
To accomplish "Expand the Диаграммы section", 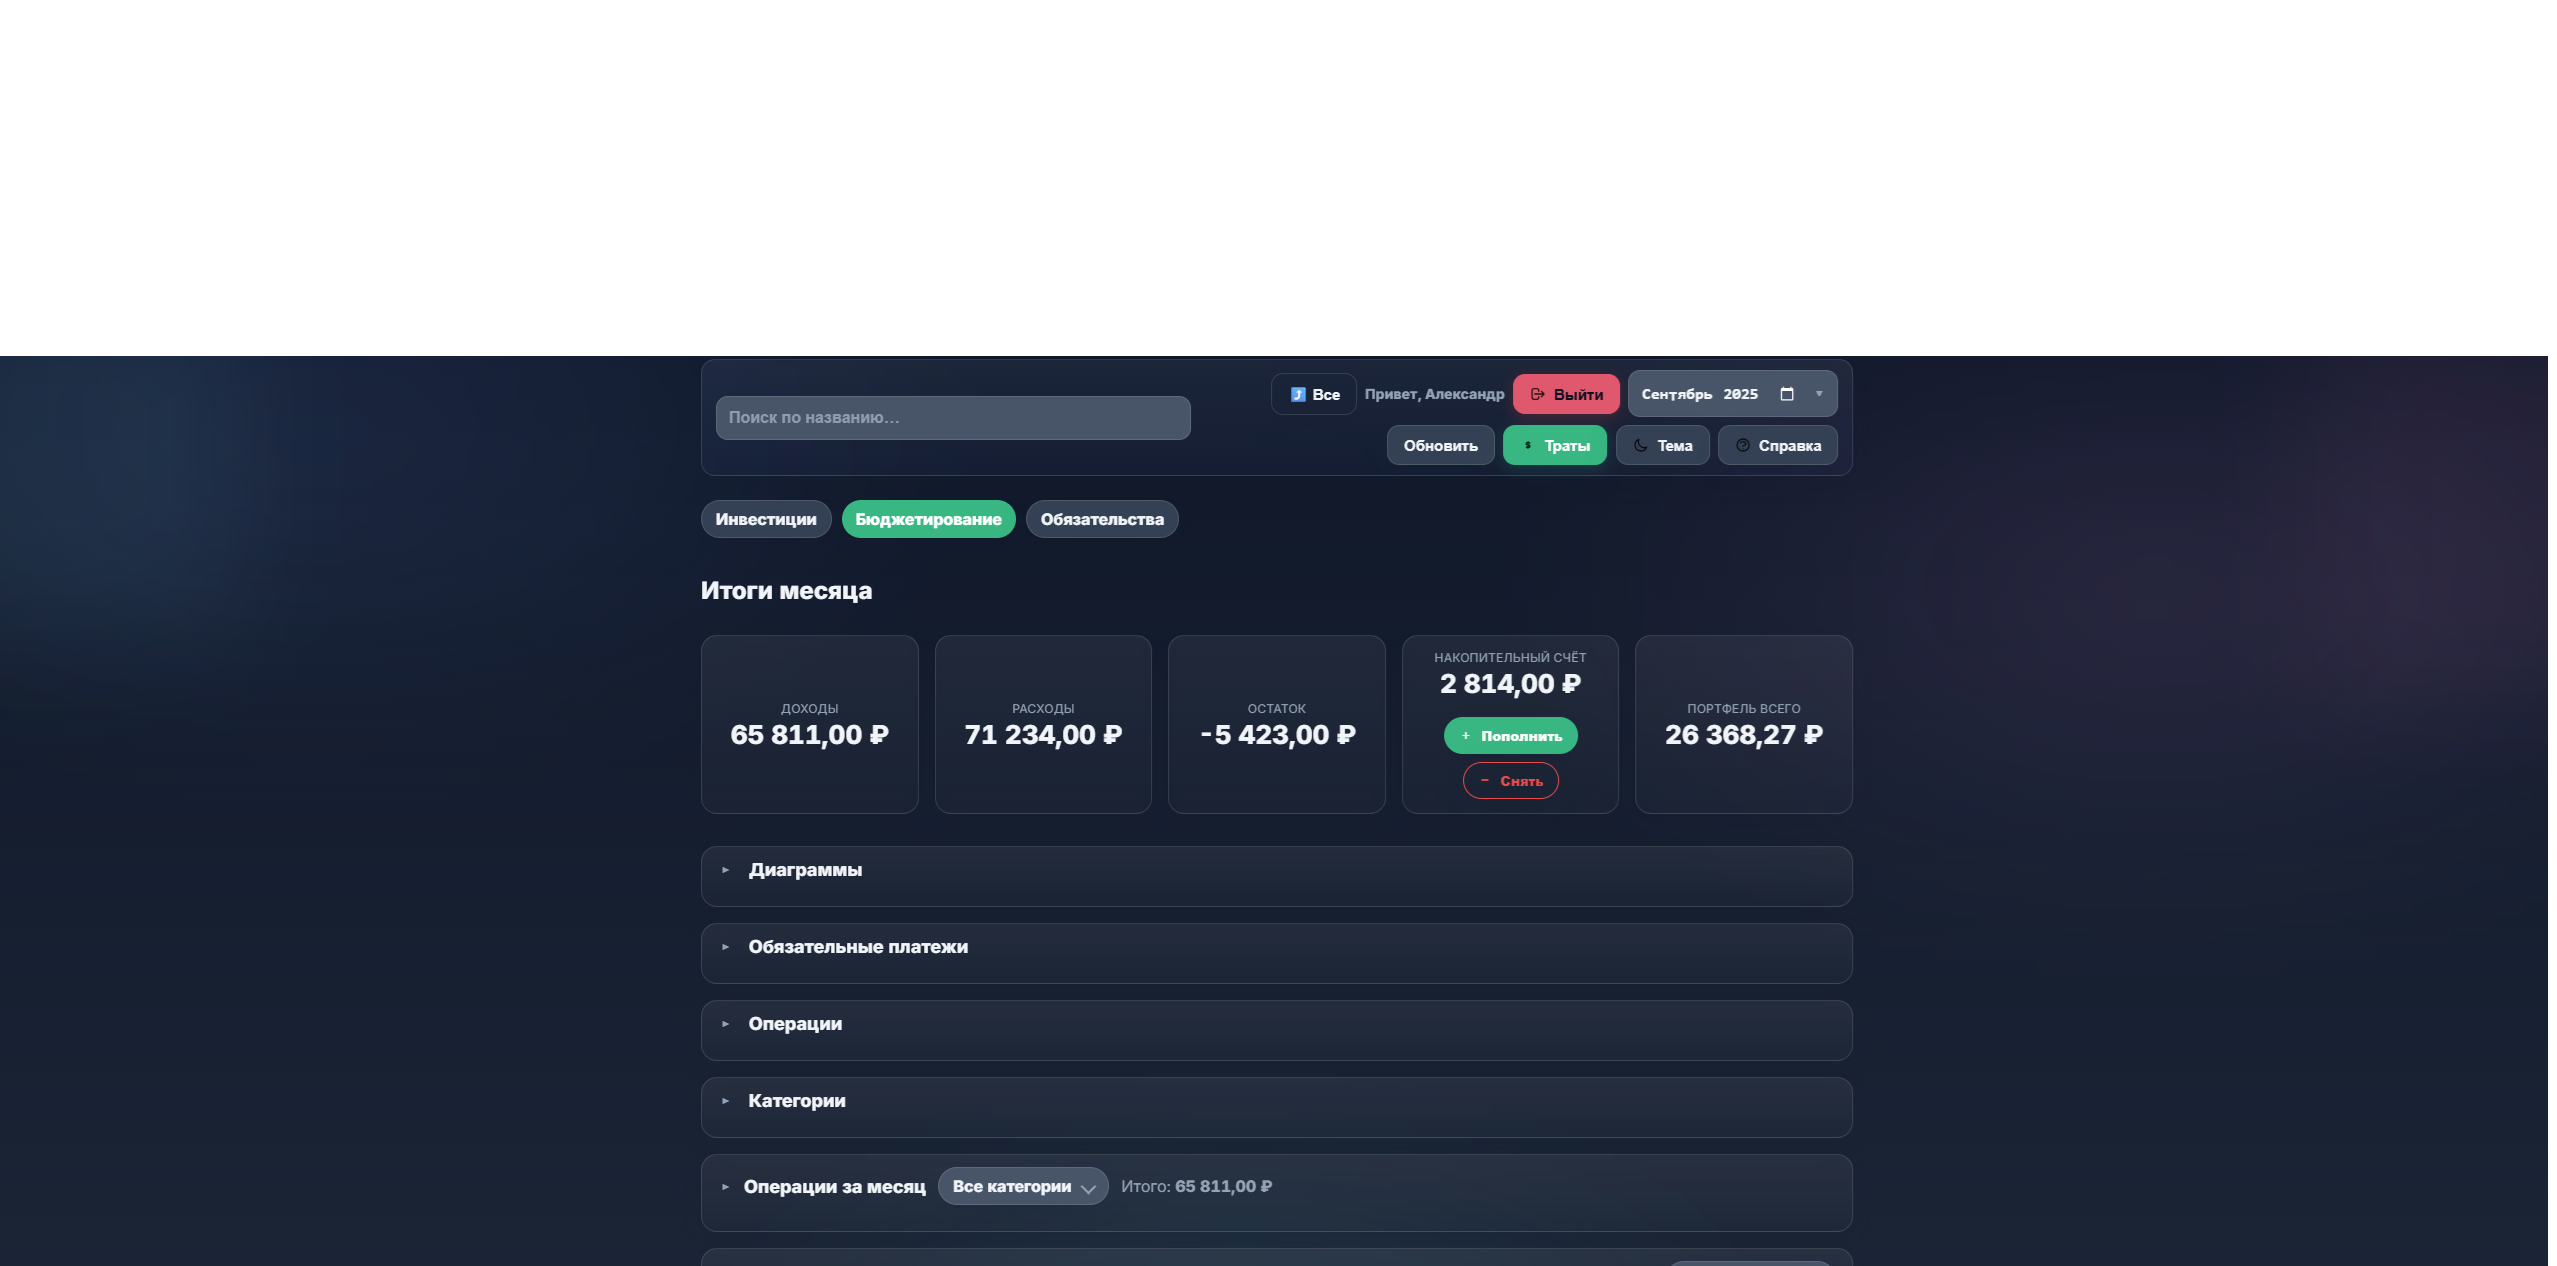I will coord(805,870).
